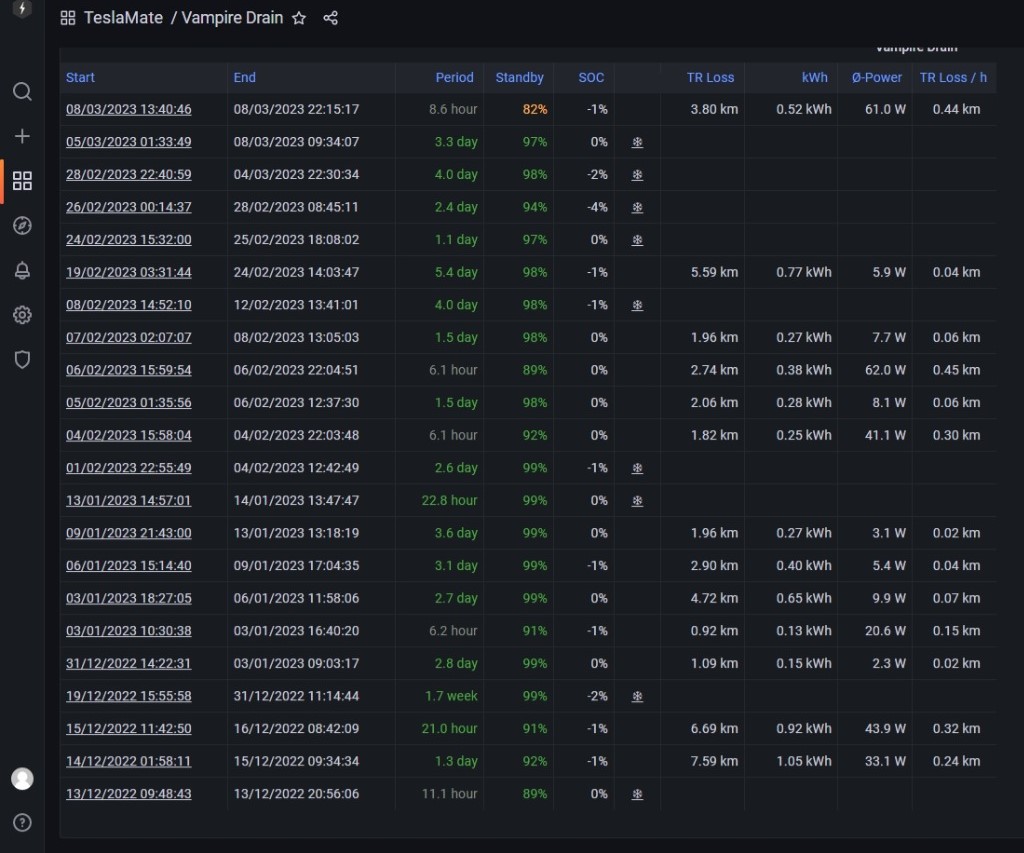Click the Grafana logo at top left
The width and height of the screenshot is (1024, 853).
coord(22,9)
